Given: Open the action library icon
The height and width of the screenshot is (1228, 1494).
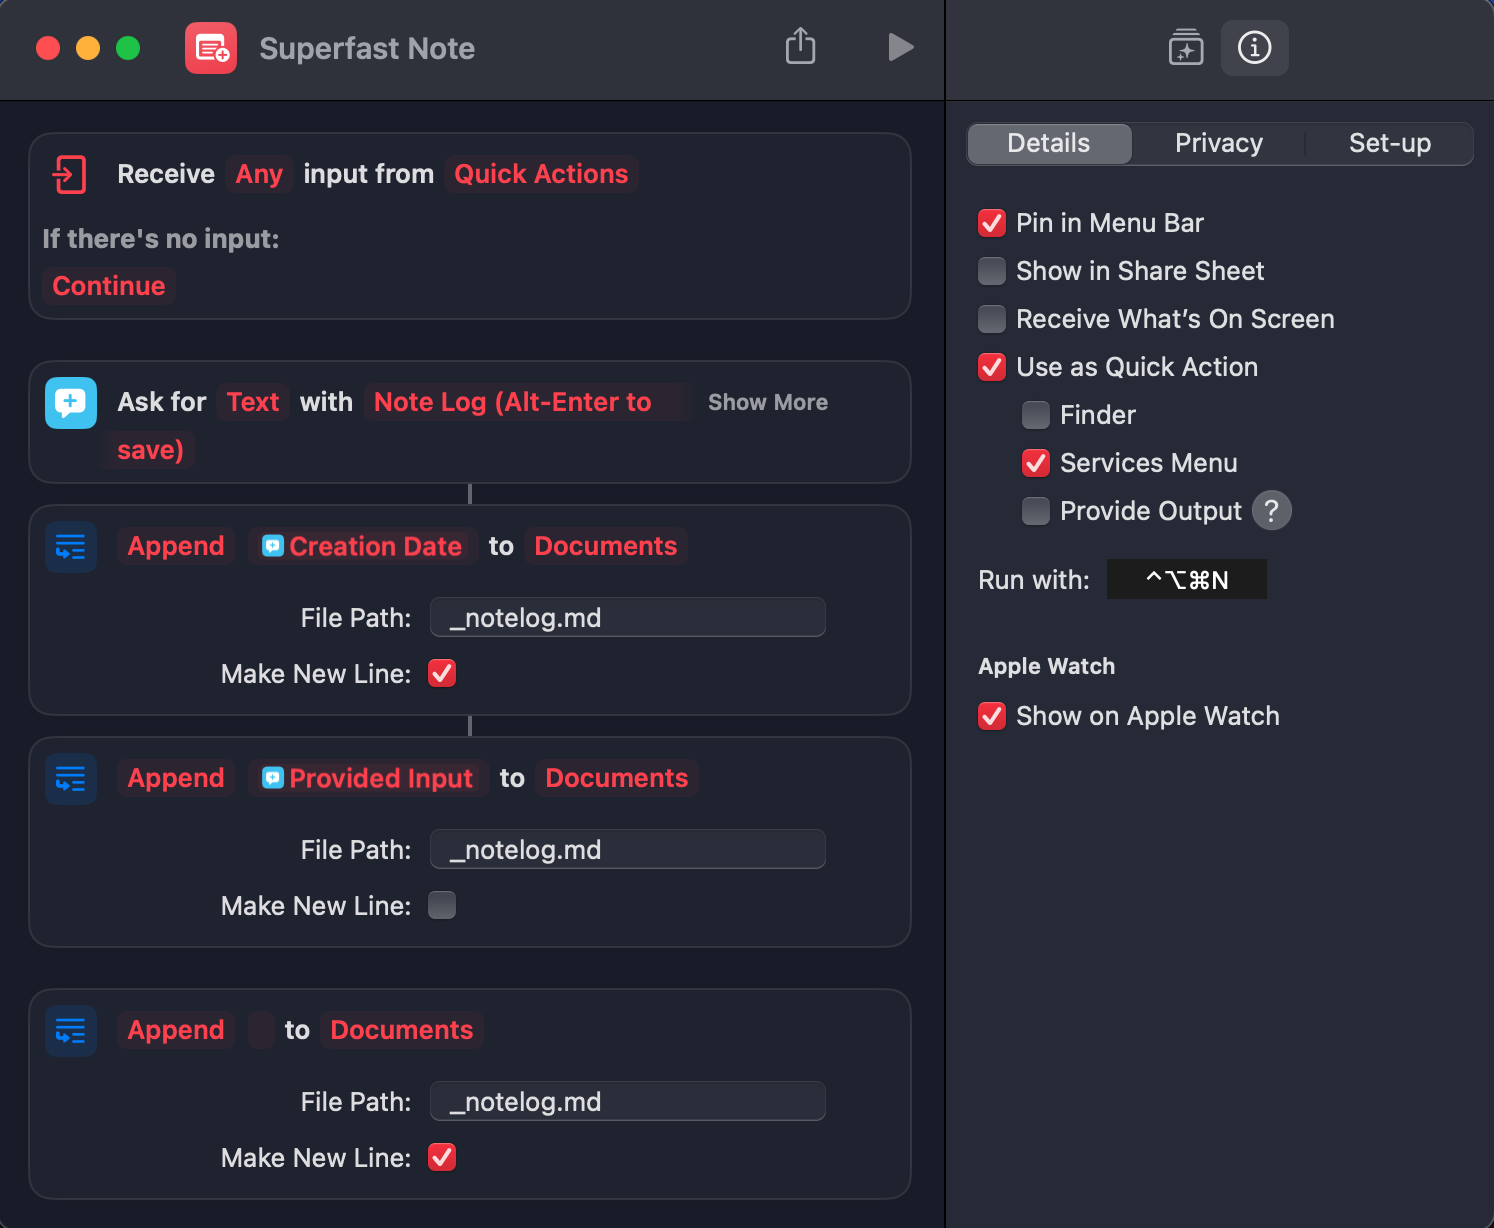Looking at the screenshot, I should tap(1186, 47).
